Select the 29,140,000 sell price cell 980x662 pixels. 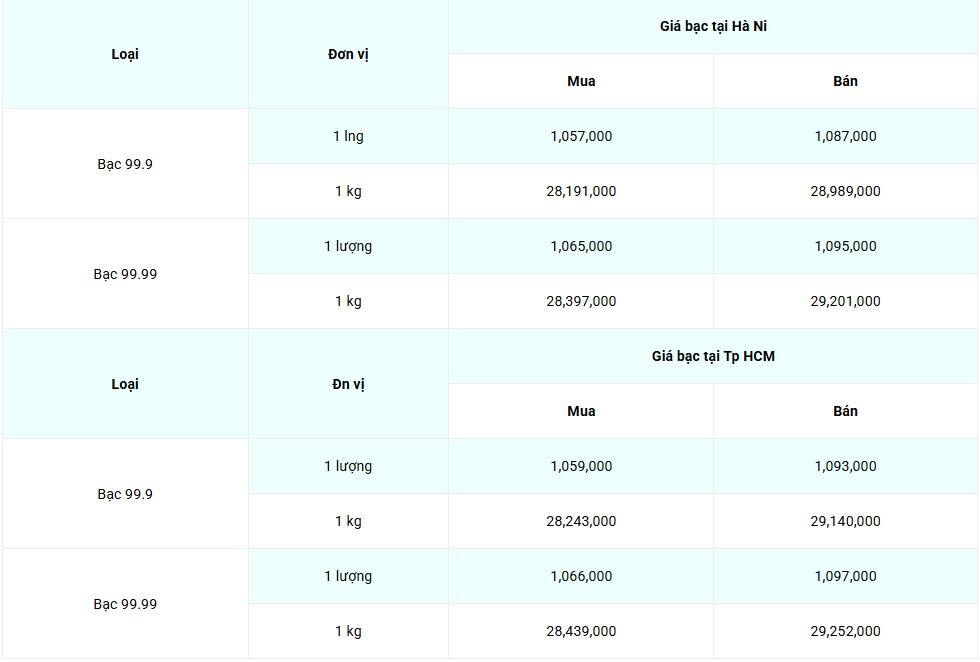click(845, 521)
